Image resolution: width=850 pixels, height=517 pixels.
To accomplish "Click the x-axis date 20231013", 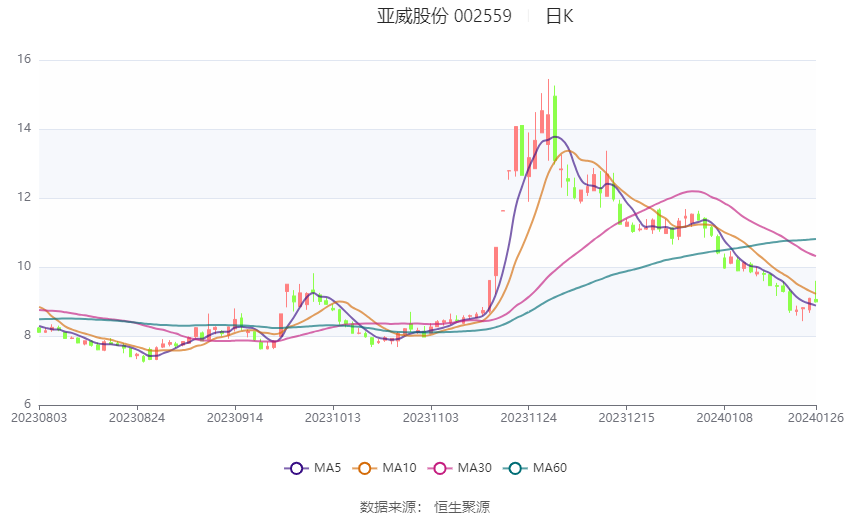I will point(333,418).
